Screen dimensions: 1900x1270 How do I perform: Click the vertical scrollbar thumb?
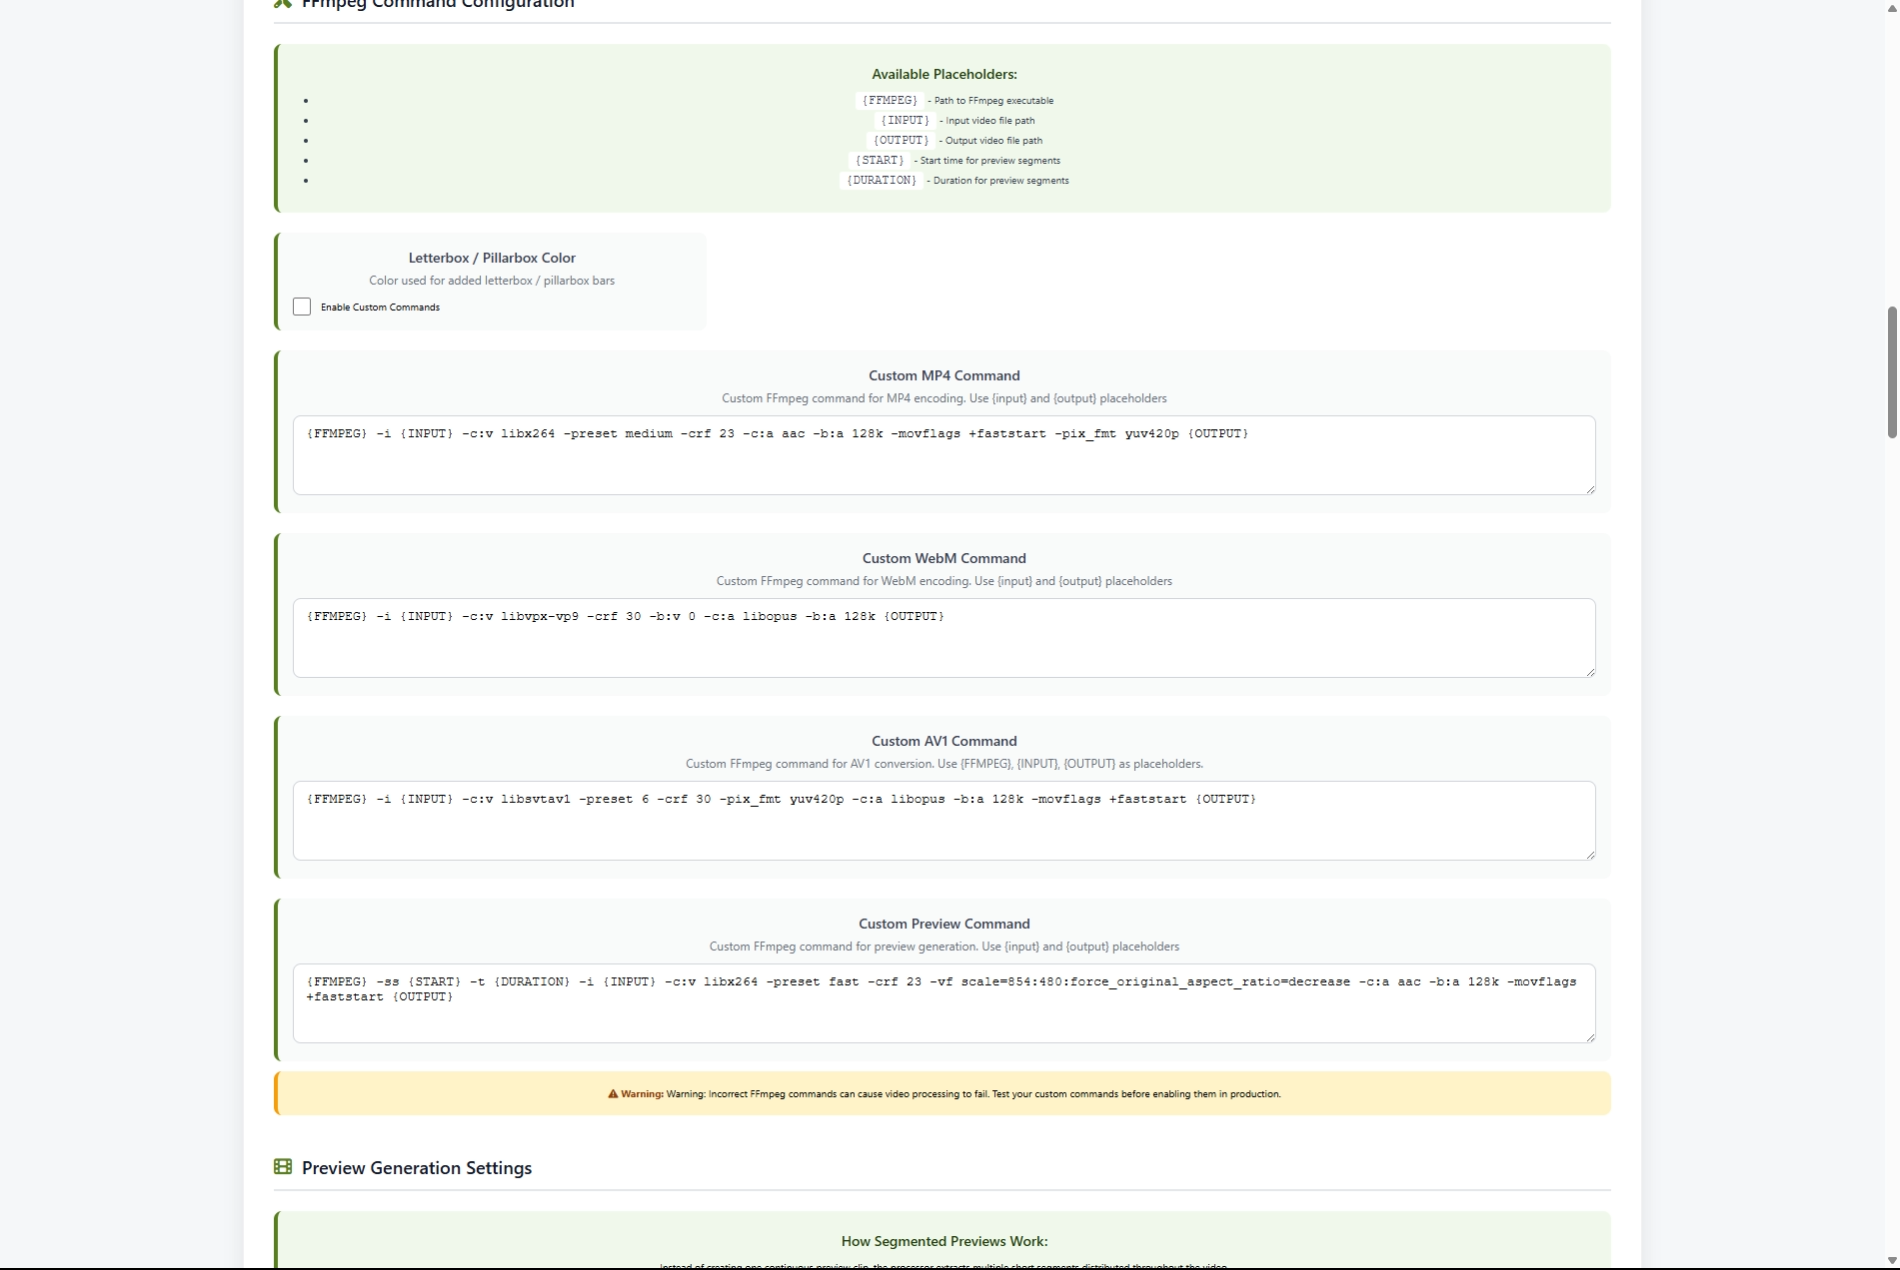pyautogui.click(x=1891, y=372)
